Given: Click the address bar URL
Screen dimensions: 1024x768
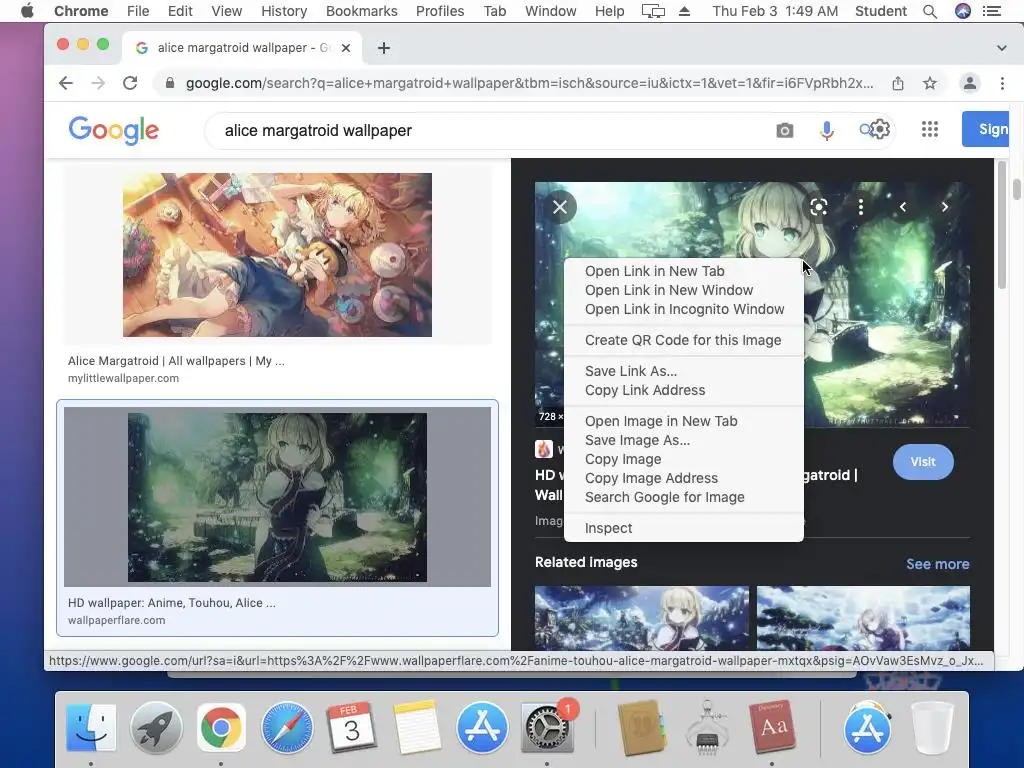Looking at the screenshot, I should point(529,83).
